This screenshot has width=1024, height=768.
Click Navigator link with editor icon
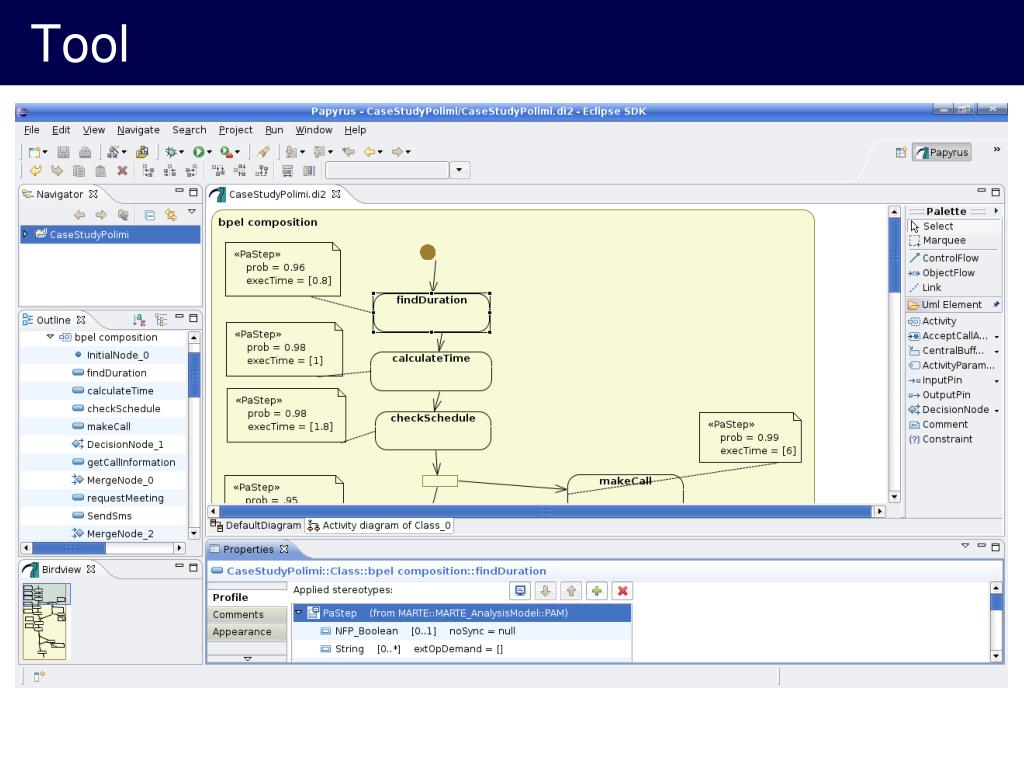click(171, 215)
